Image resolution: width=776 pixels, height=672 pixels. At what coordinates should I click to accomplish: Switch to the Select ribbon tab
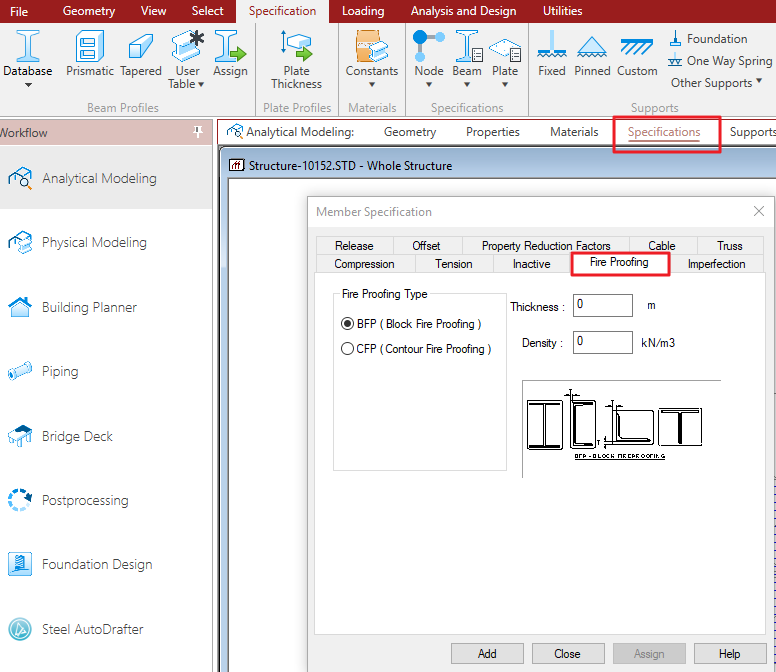207,11
